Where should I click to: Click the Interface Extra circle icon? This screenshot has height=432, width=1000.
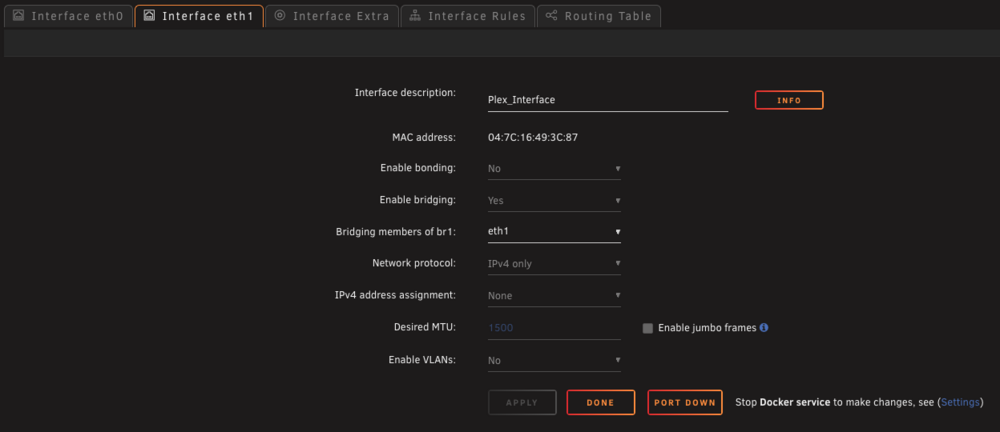[279, 15]
